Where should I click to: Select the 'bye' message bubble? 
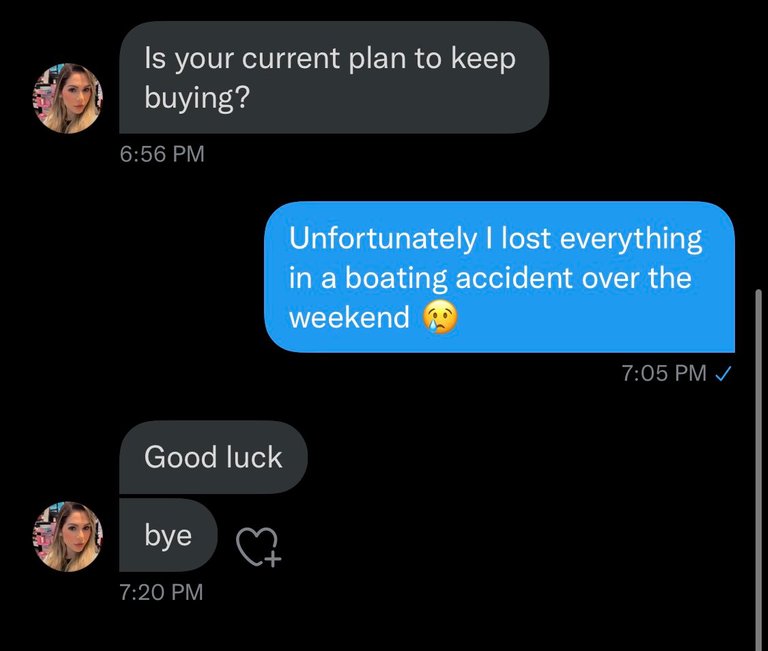point(168,535)
